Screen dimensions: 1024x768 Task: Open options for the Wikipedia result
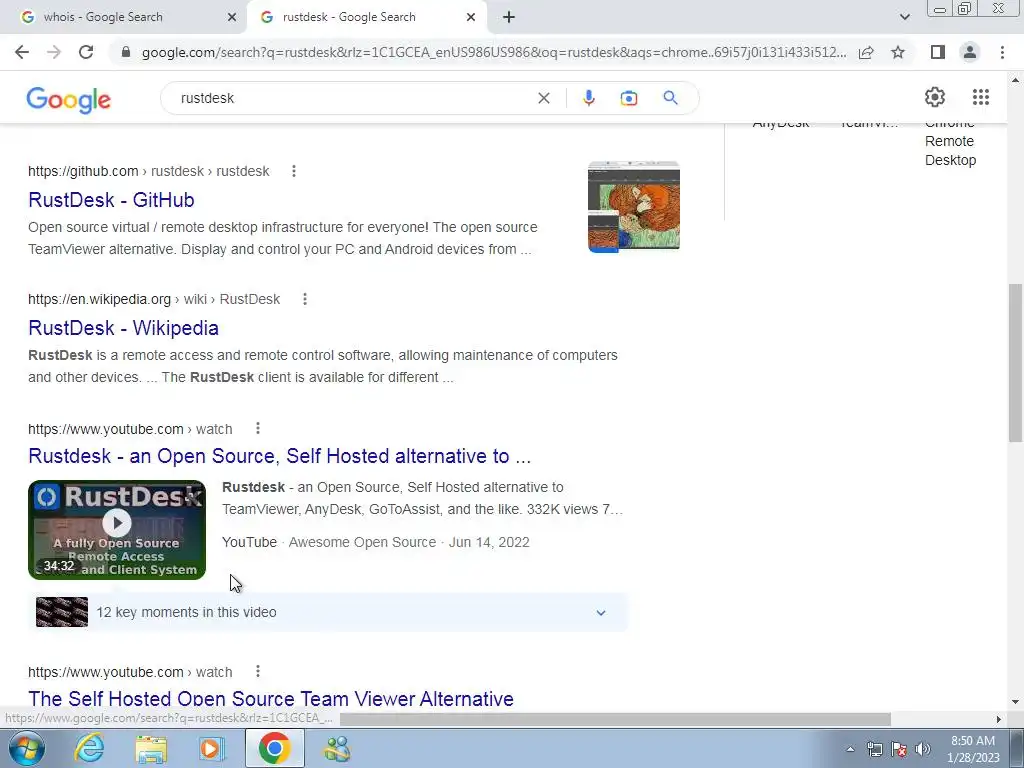point(304,299)
